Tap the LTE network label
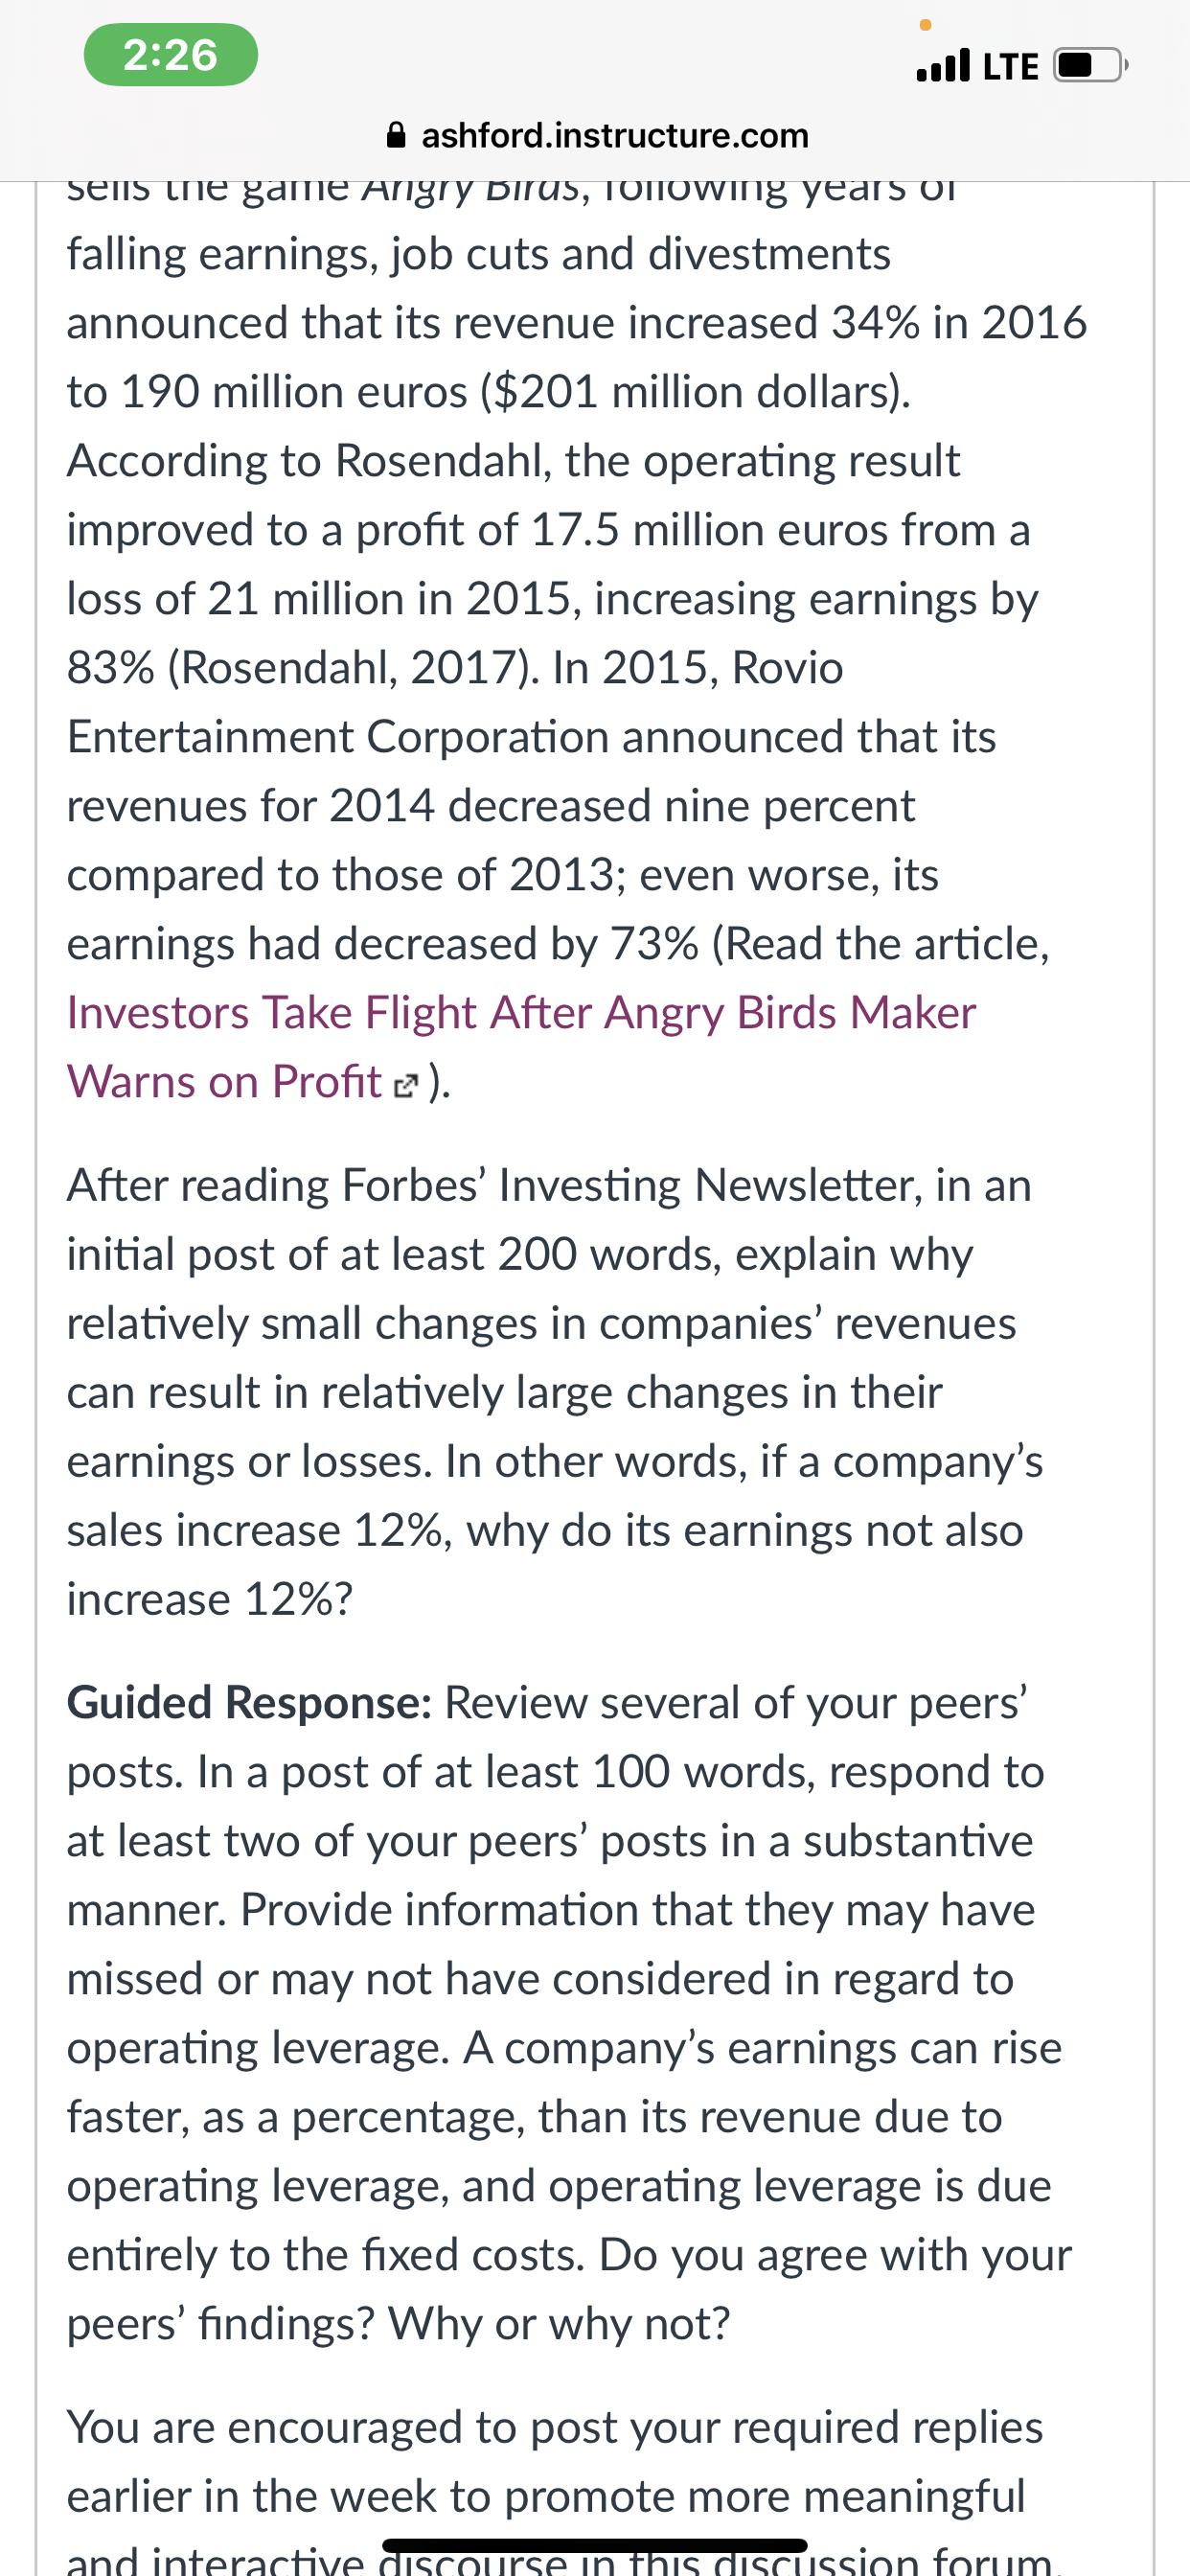Screen dimensions: 1190x2576 click(x=1011, y=66)
